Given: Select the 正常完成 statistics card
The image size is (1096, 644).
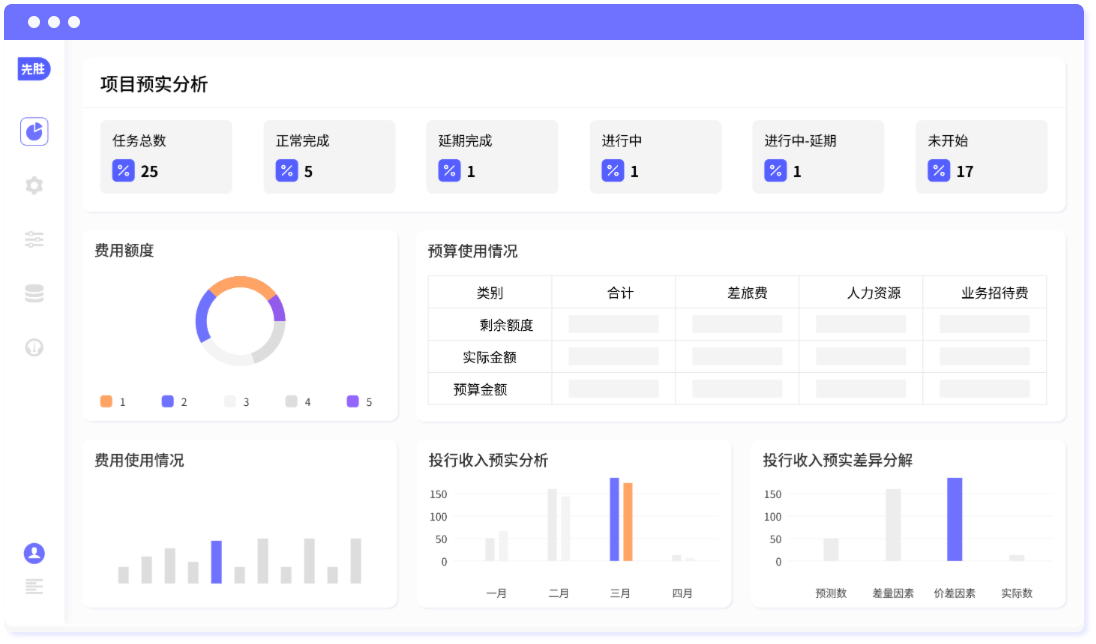Looking at the screenshot, I should click(x=329, y=156).
